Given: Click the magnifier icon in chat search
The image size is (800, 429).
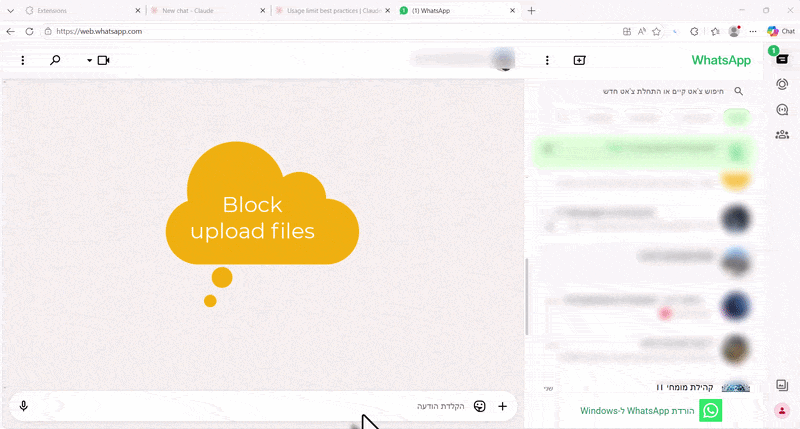Looking at the screenshot, I should click(738, 91).
